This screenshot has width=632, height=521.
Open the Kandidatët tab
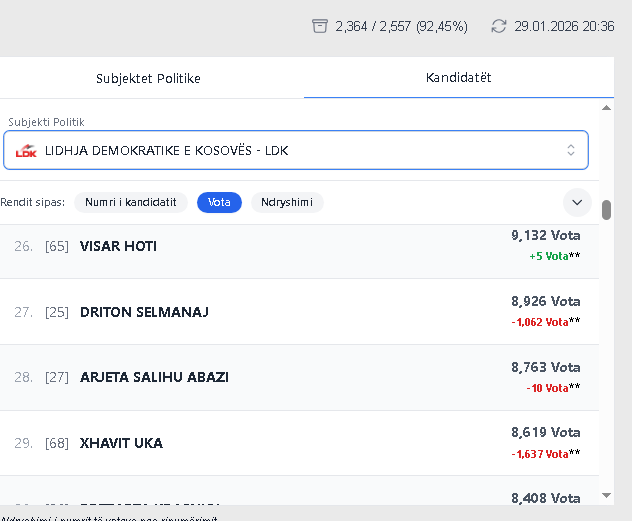[458, 78]
